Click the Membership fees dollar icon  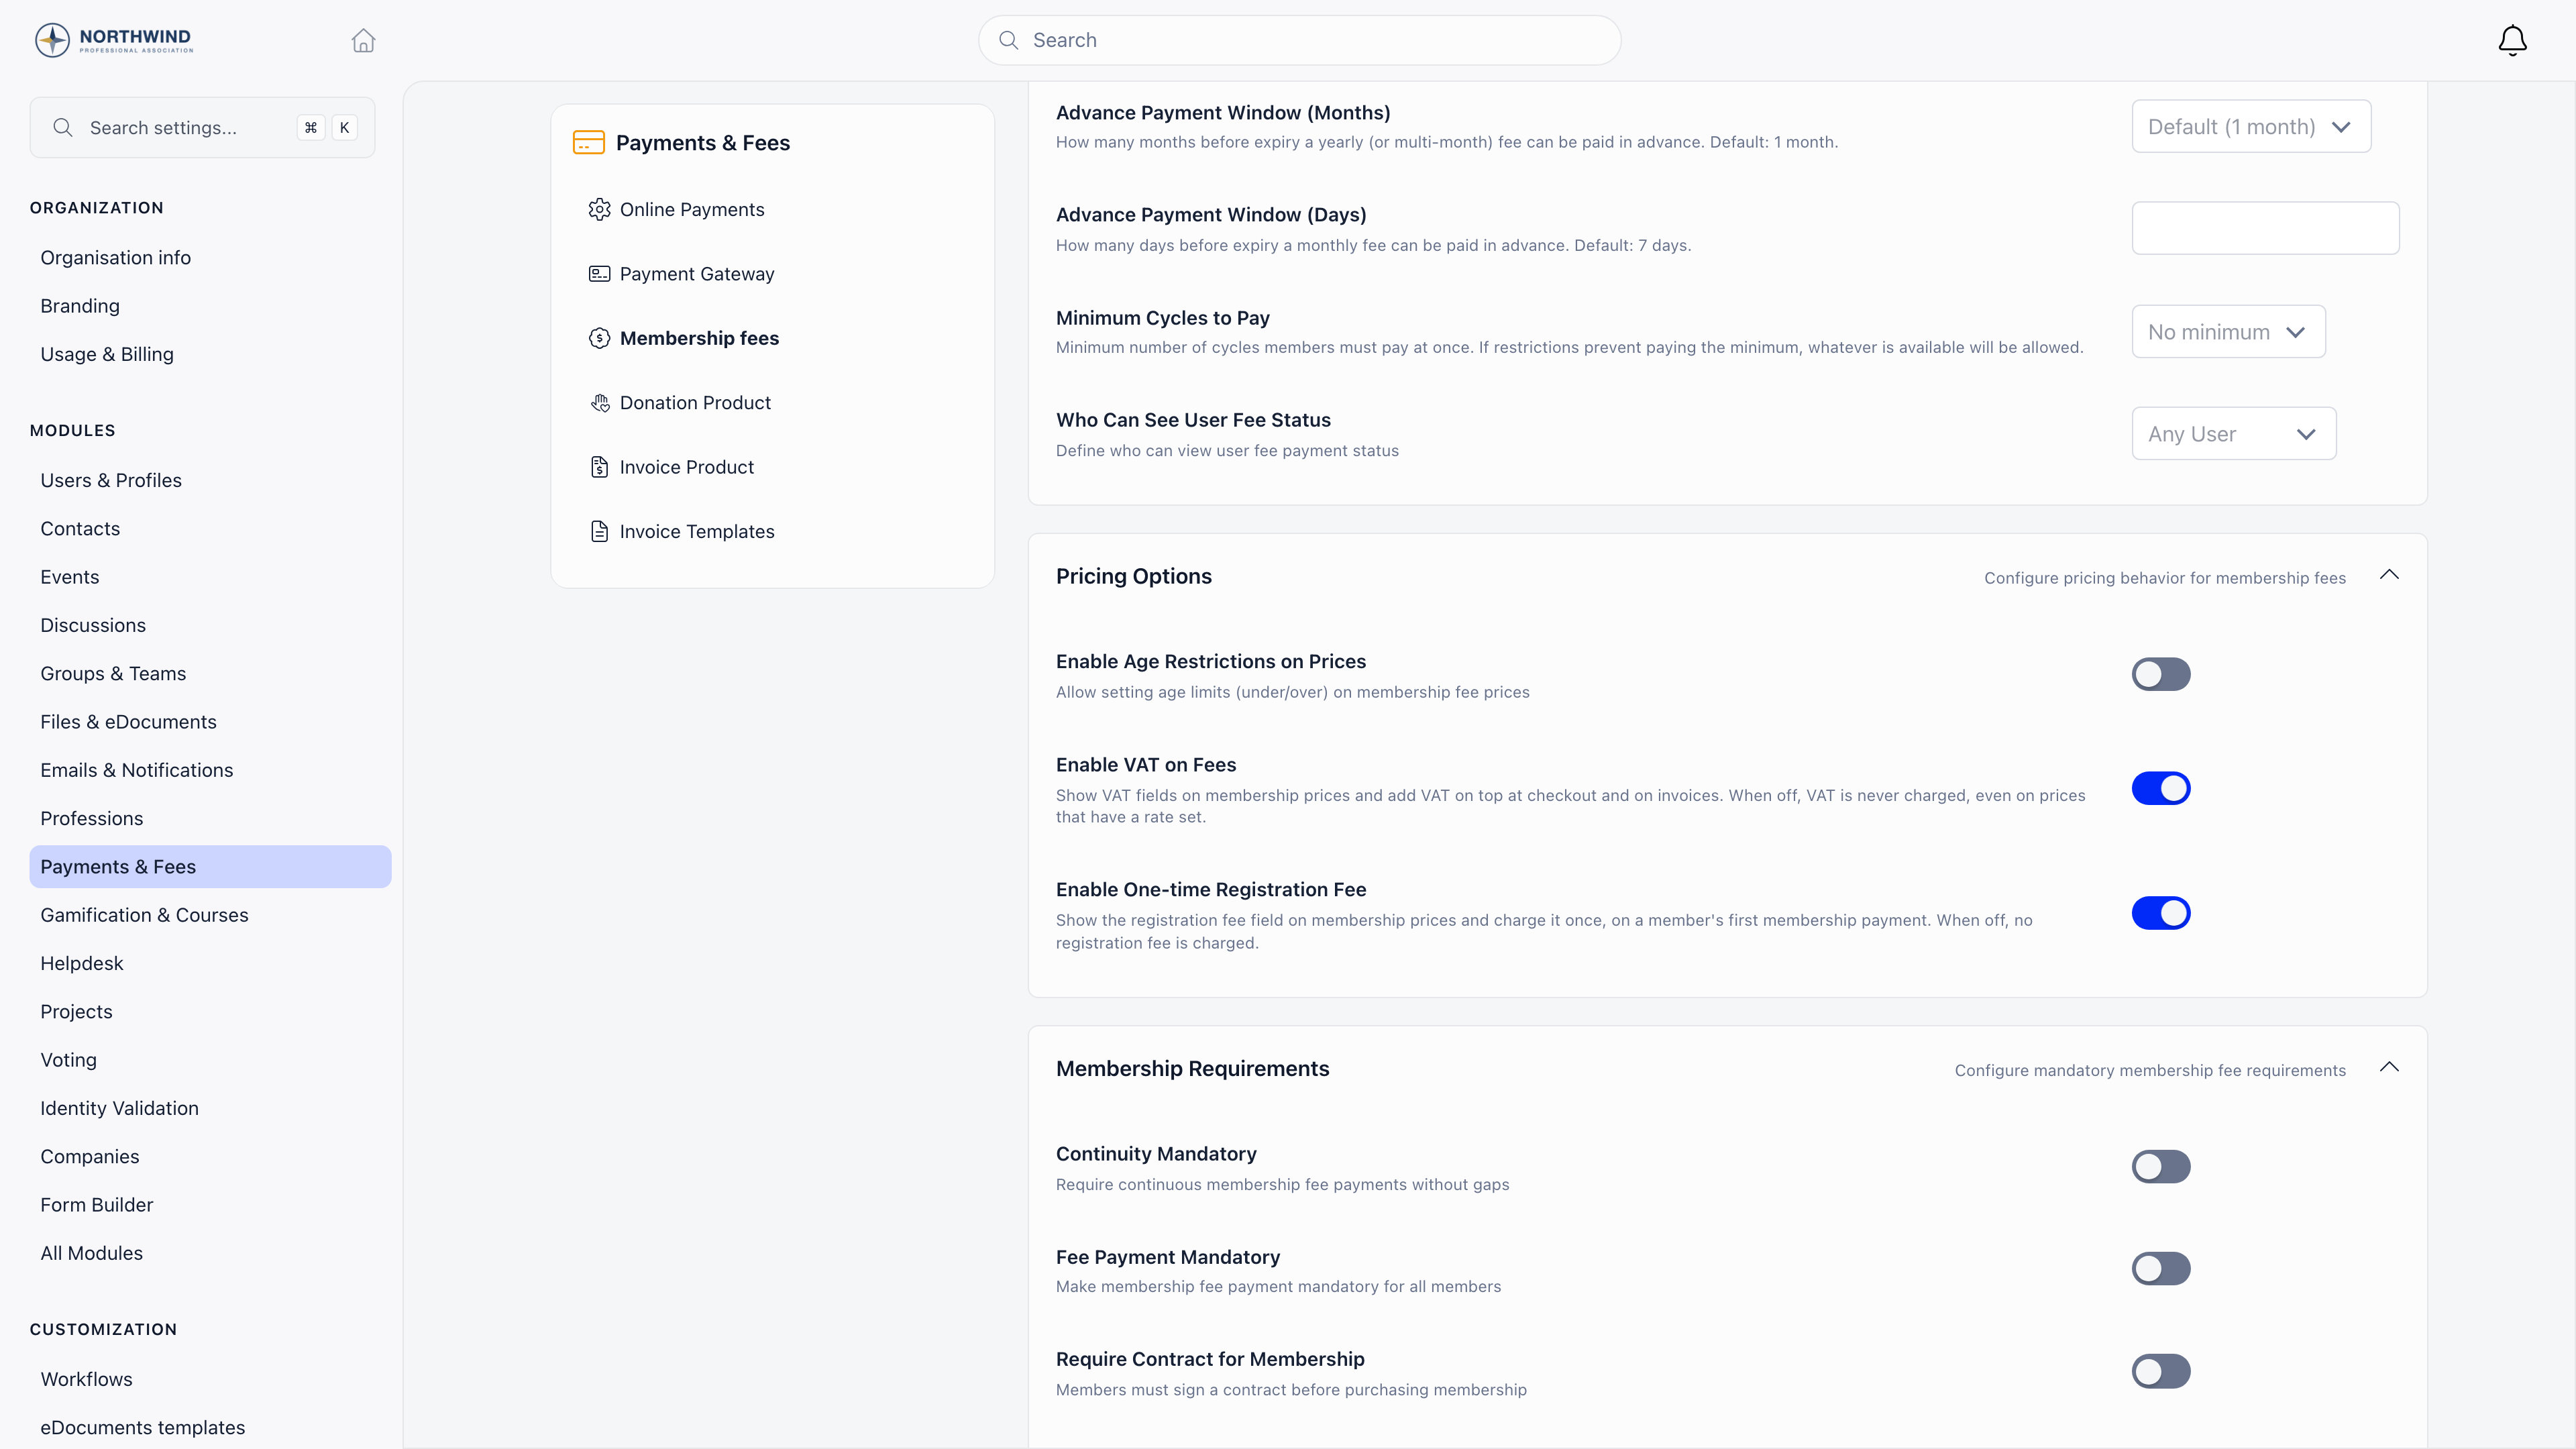(599, 338)
